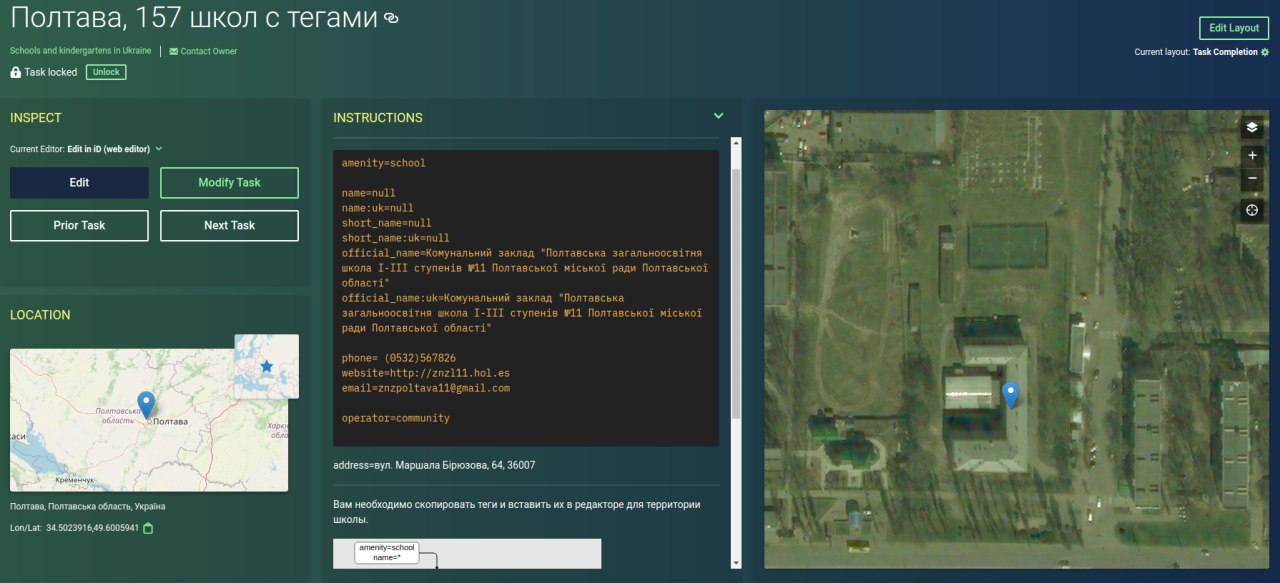Click the Task locked padlock icon
This screenshot has width=1280, height=583.
click(x=15, y=72)
